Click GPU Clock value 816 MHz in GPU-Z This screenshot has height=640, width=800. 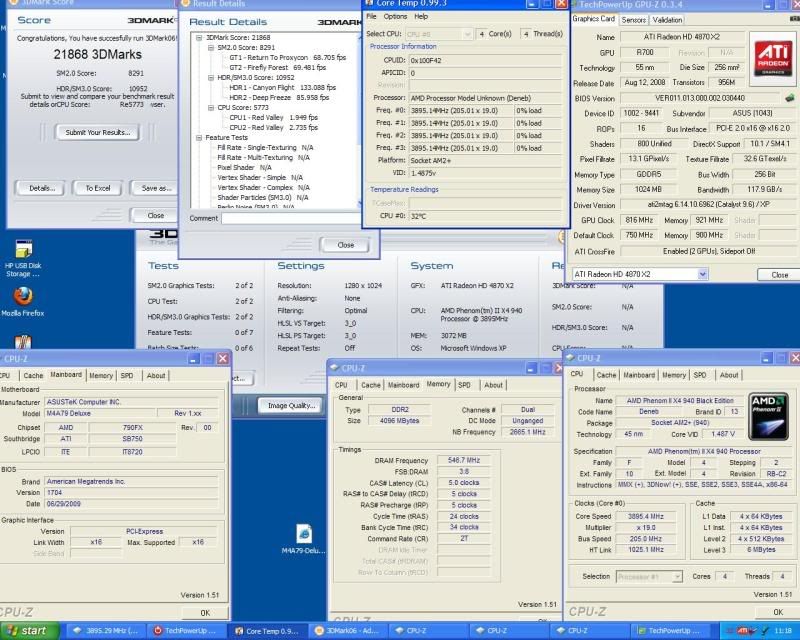click(x=639, y=220)
